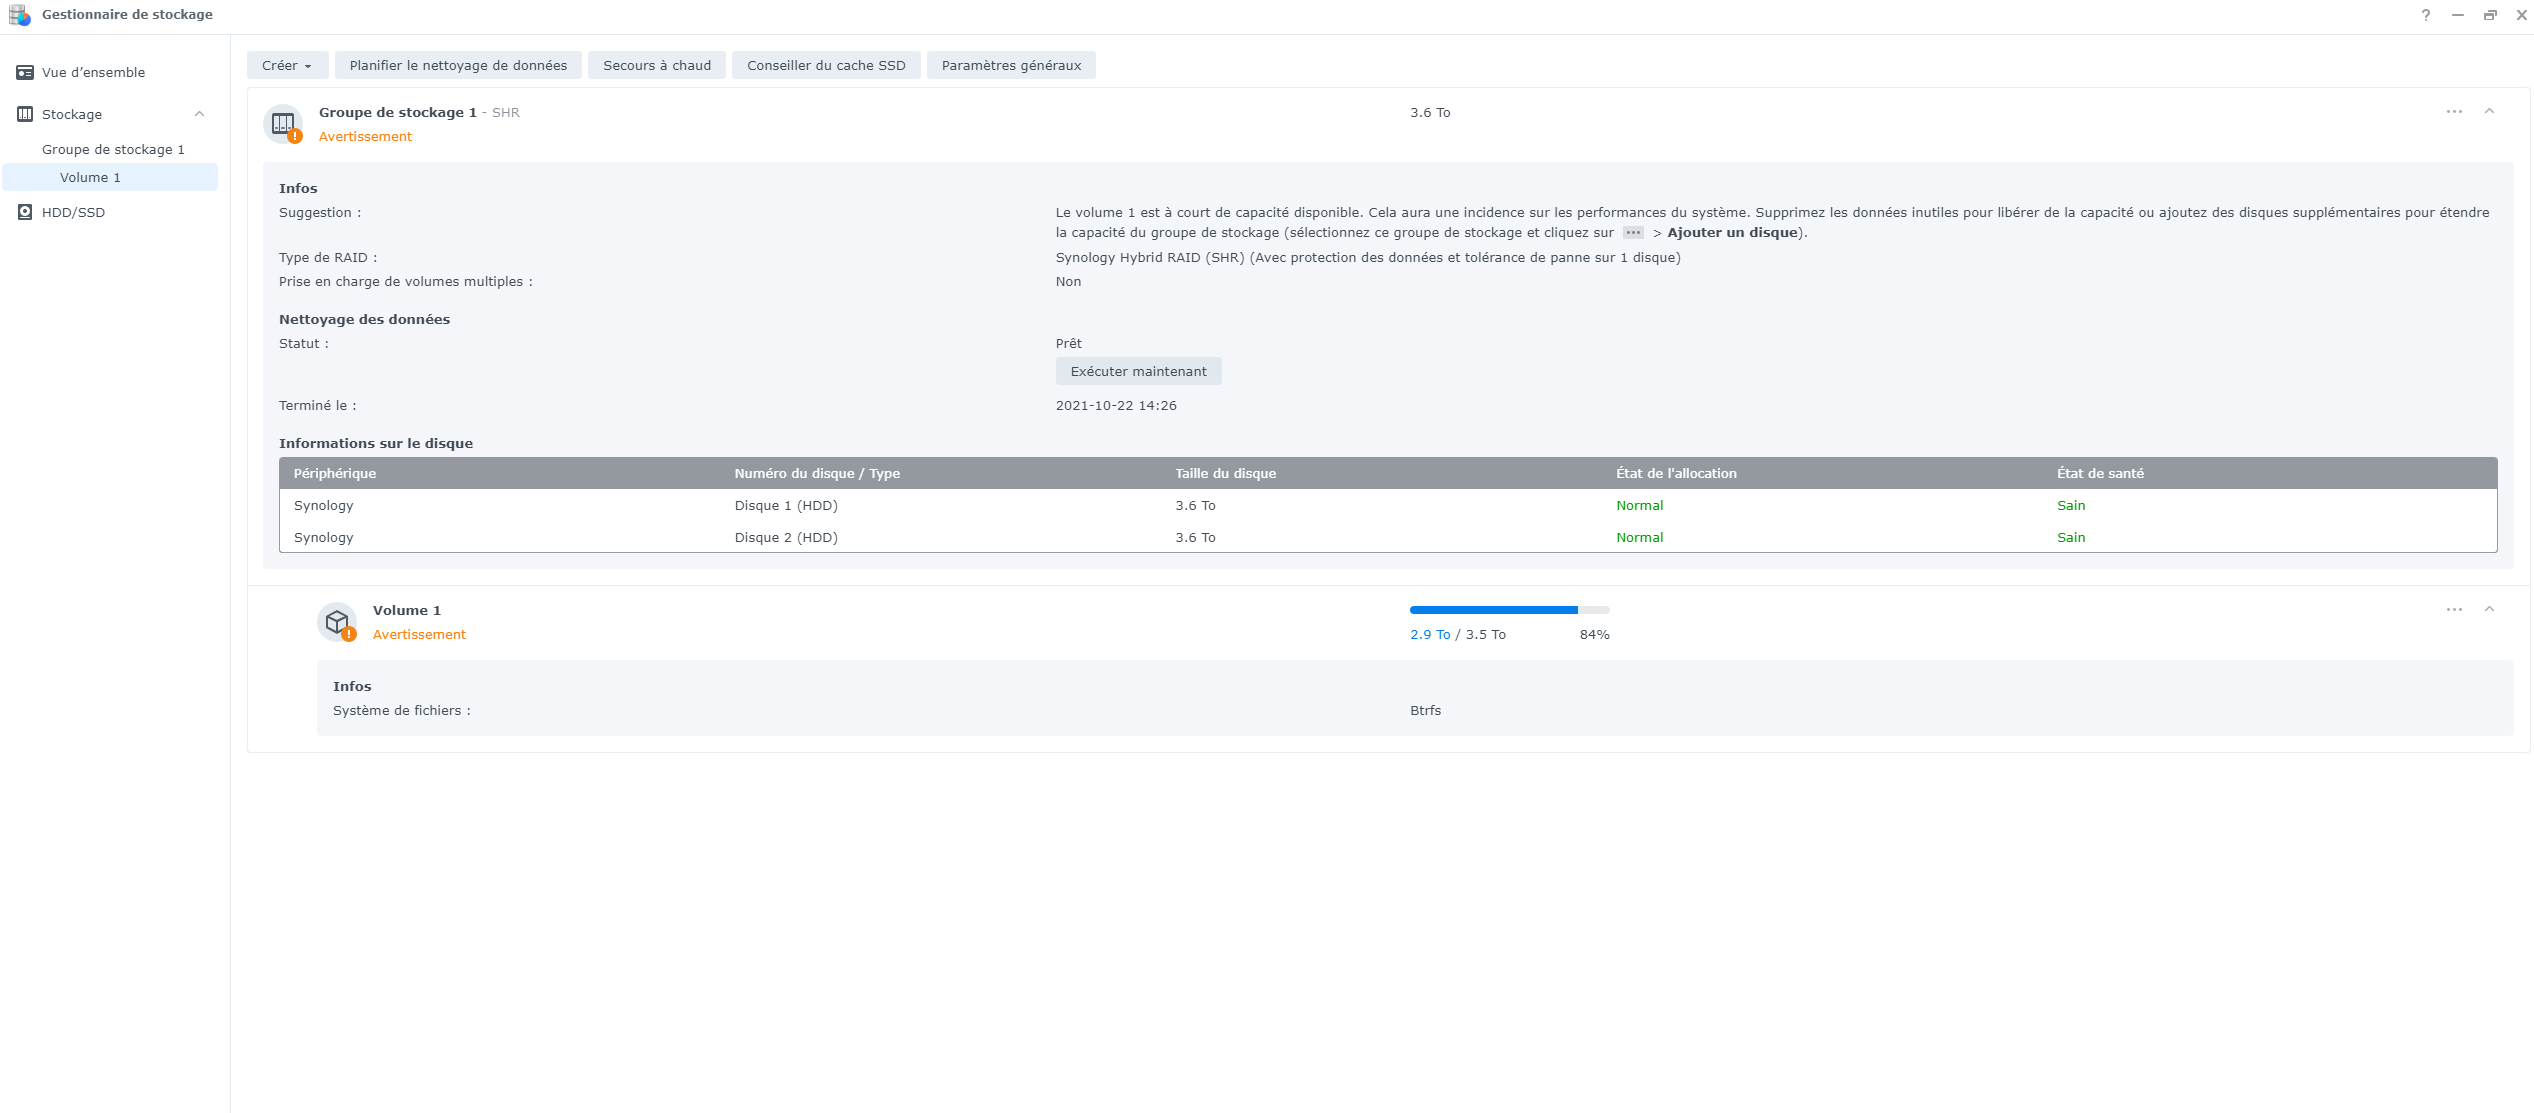Open Conseiller du cache SSD
Viewport: 2534px width, 1113px height.
click(826, 66)
